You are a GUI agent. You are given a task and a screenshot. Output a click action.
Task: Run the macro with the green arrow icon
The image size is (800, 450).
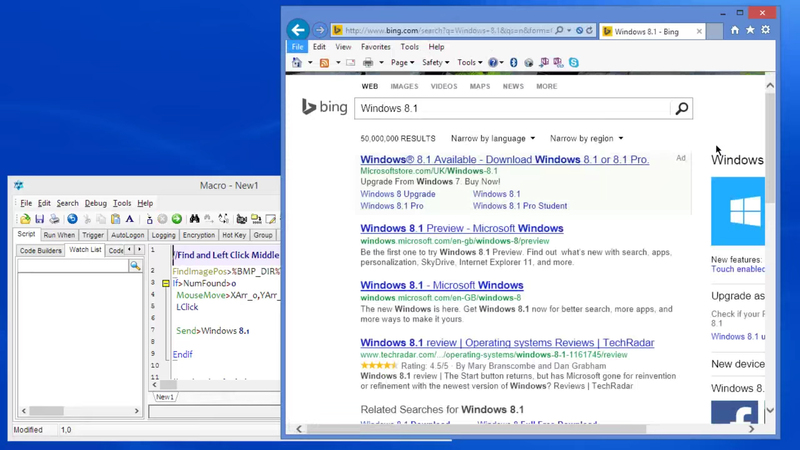point(177,219)
